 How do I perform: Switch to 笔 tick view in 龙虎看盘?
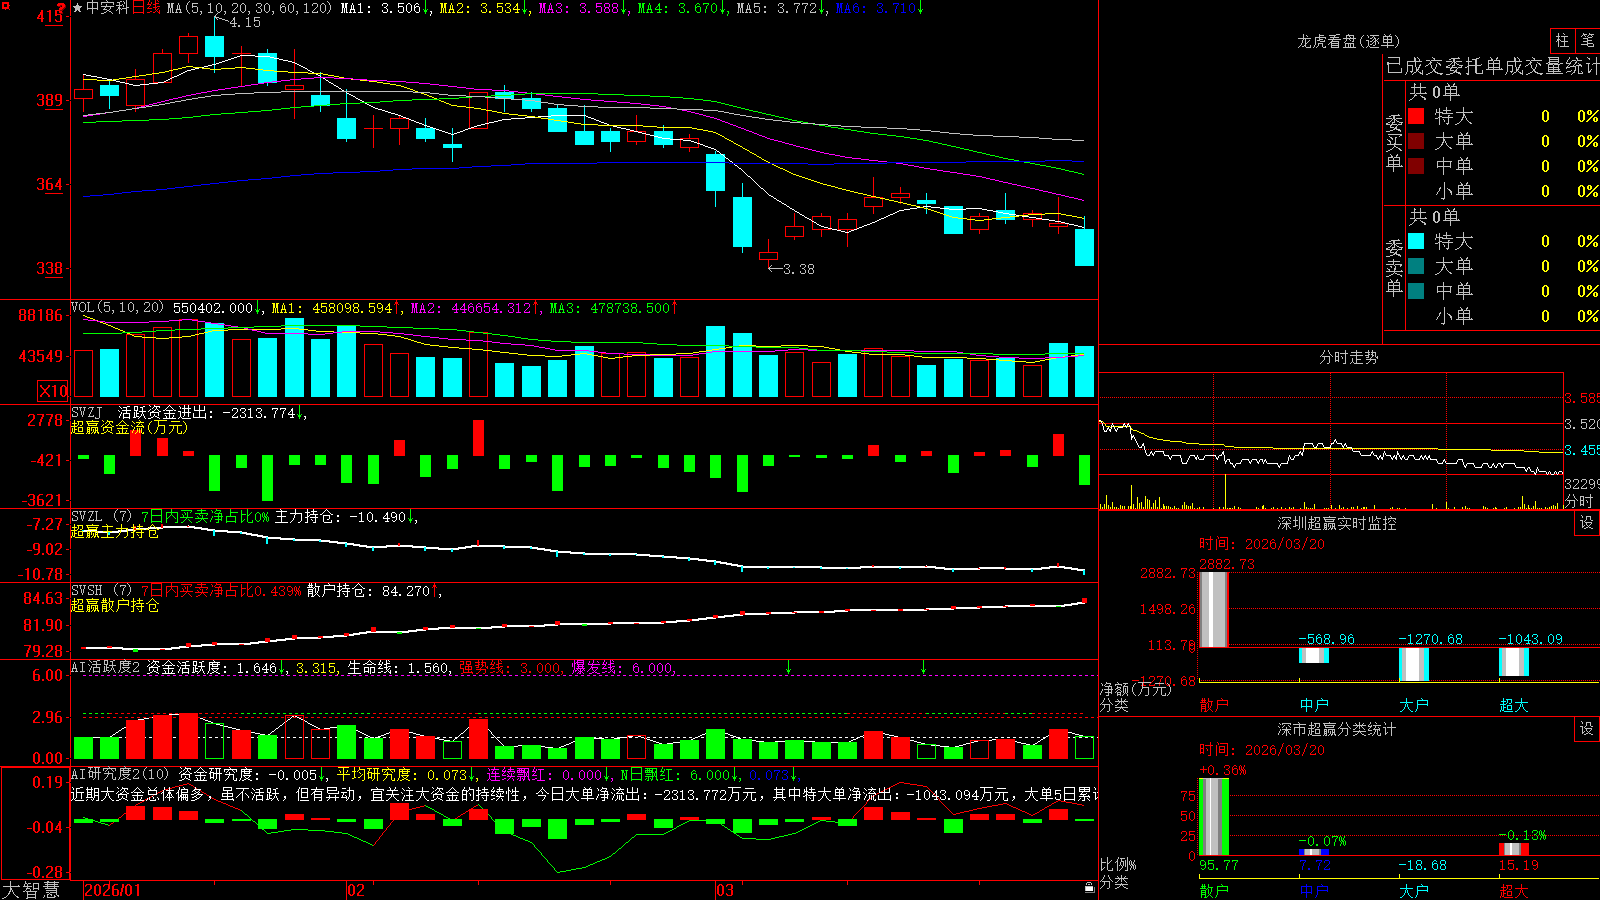tap(1587, 40)
